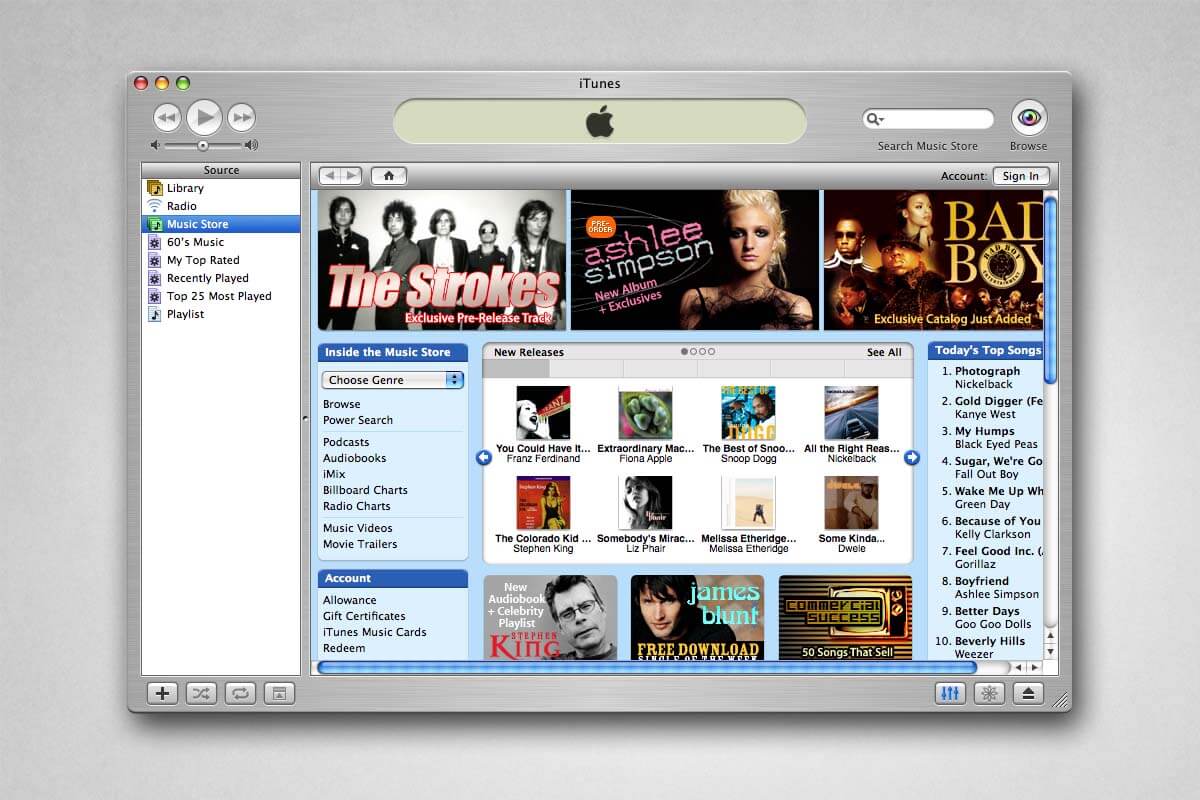The width and height of the screenshot is (1200, 800).
Task: Open Top 25 Most Played playlist
Action: pos(220,296)
